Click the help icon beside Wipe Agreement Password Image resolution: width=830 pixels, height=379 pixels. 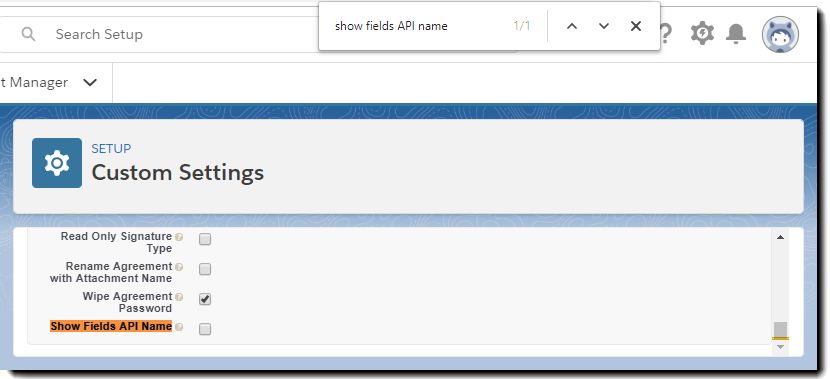click(x=179, y=297)
